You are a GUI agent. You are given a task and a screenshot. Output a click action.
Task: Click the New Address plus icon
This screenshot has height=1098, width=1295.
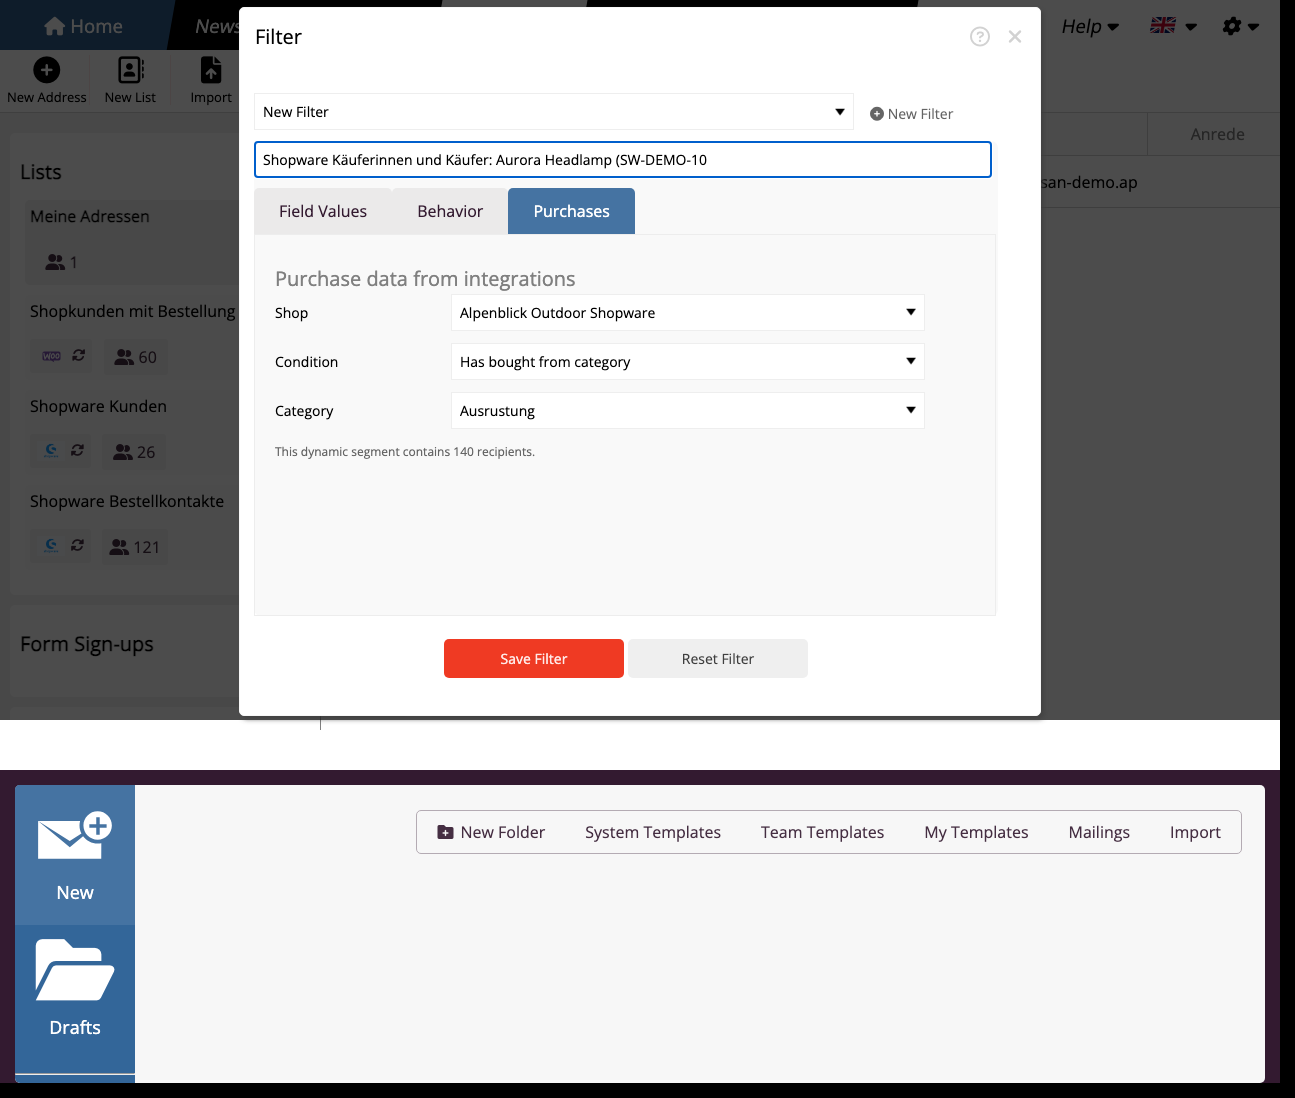click(47, 70)
